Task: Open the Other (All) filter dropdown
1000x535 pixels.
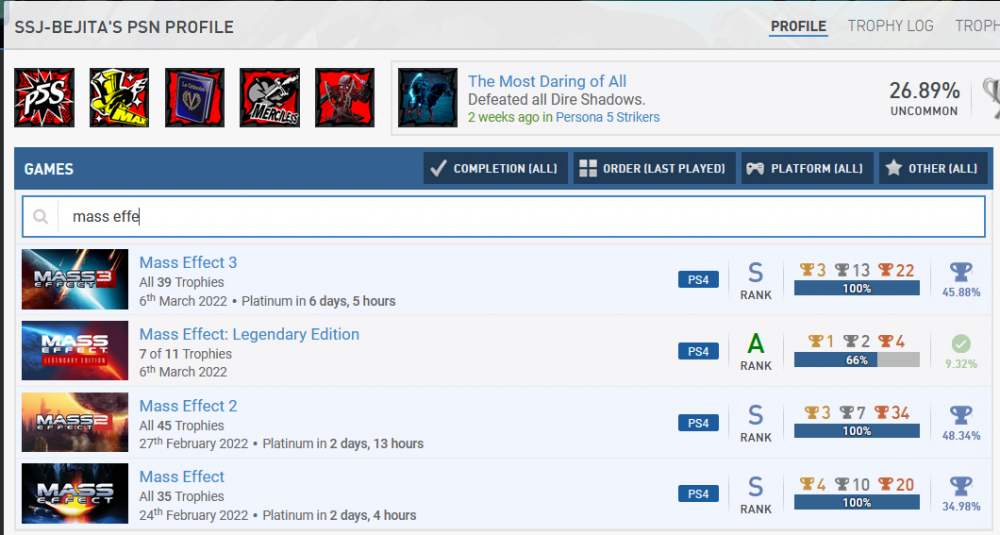Action: tap(932, 169)
